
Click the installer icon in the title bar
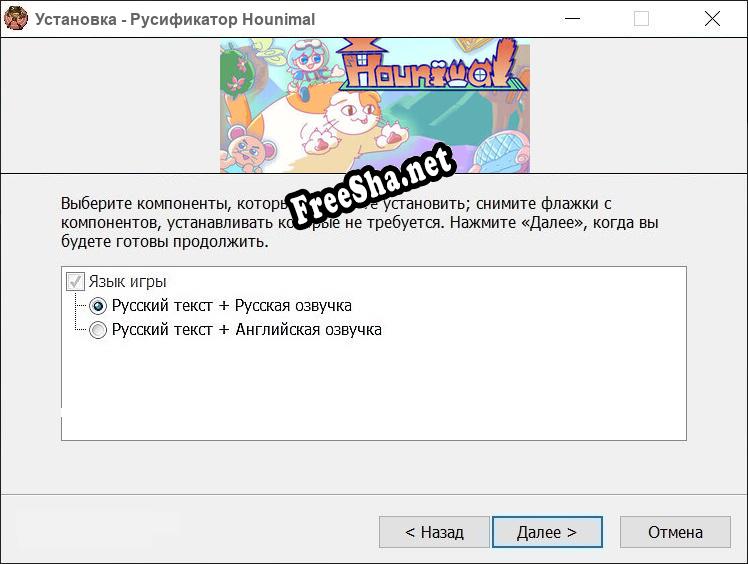(16, 19)
